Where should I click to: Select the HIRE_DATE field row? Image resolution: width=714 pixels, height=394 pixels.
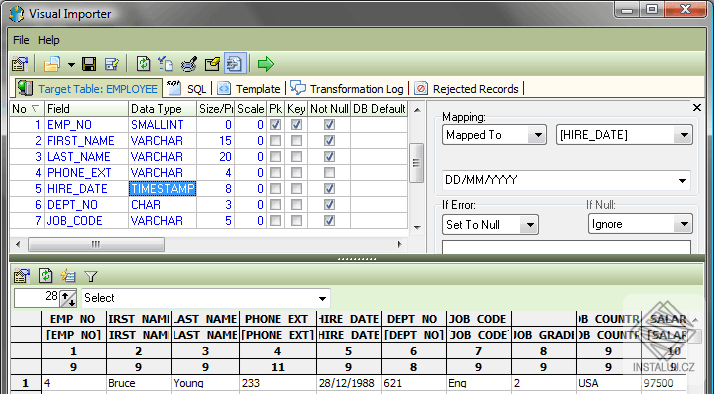tap(209, 189)
